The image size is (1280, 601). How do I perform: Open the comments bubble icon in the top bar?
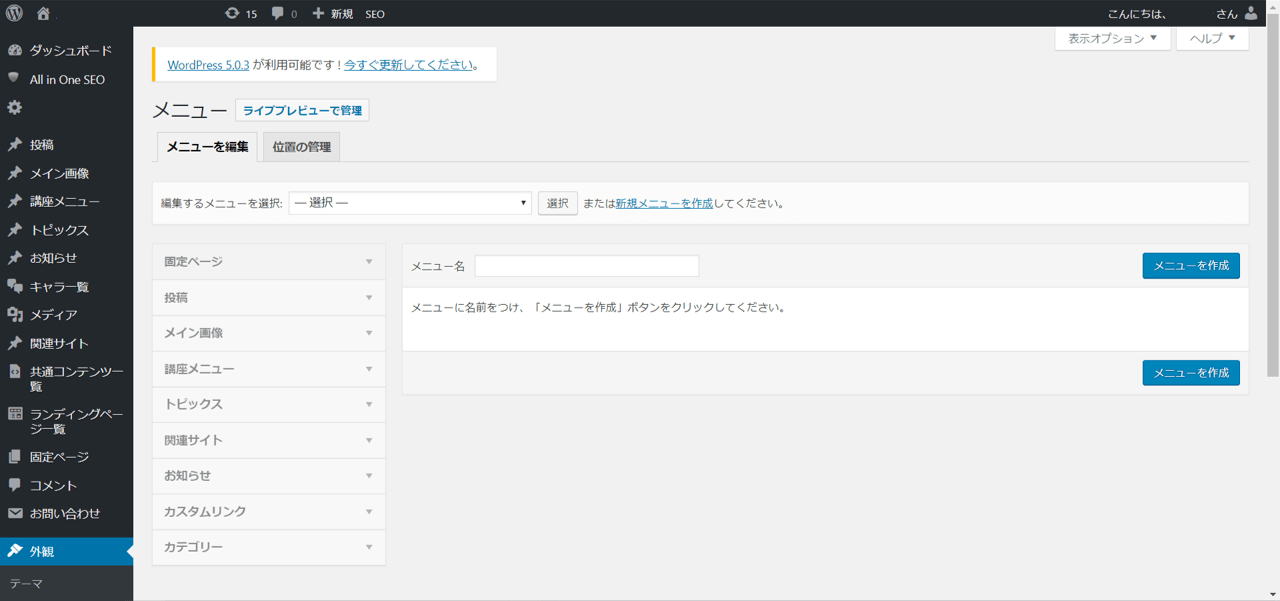click(278, 13)
